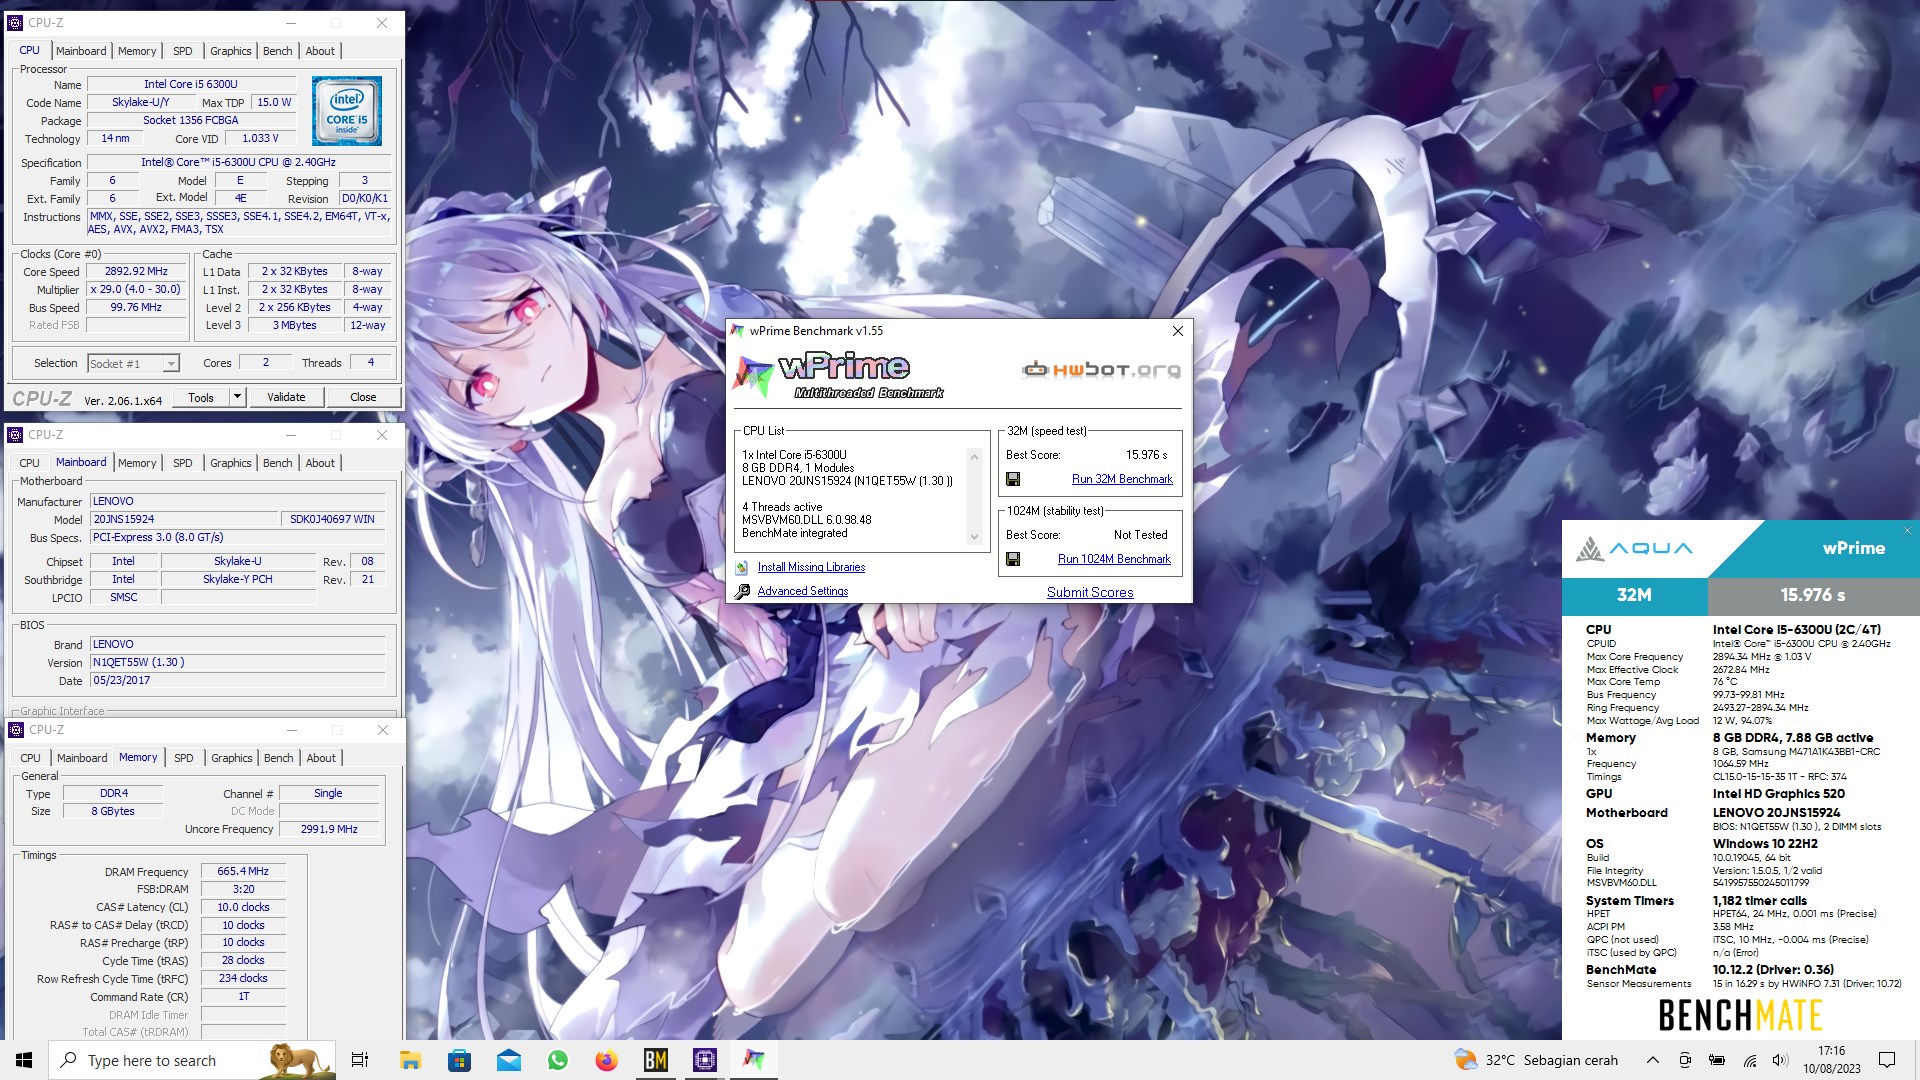Viewport: 1920px width, 1080px height.
Task: Click the HWBOT.org logo in wPrime
Action: coord(1101,370)
